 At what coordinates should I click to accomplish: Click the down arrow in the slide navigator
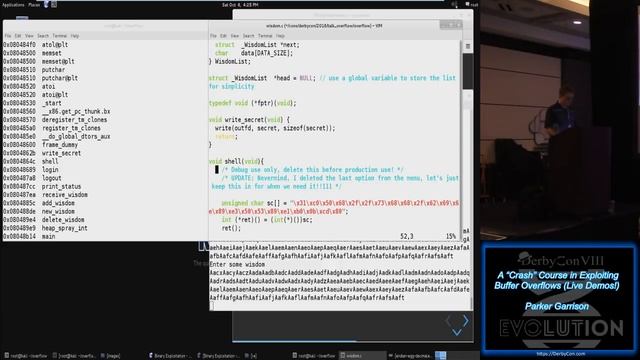[x=457, y=332]
